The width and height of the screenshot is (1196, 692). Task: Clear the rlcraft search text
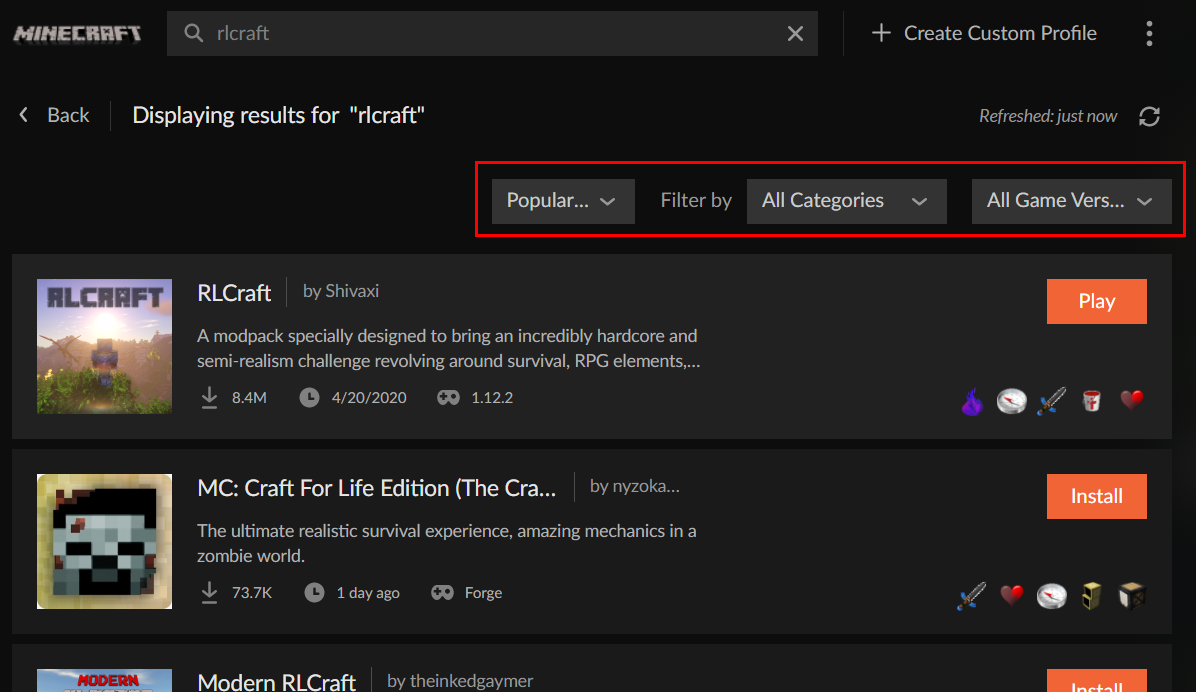pyautogui.click(x=795, y=34)
